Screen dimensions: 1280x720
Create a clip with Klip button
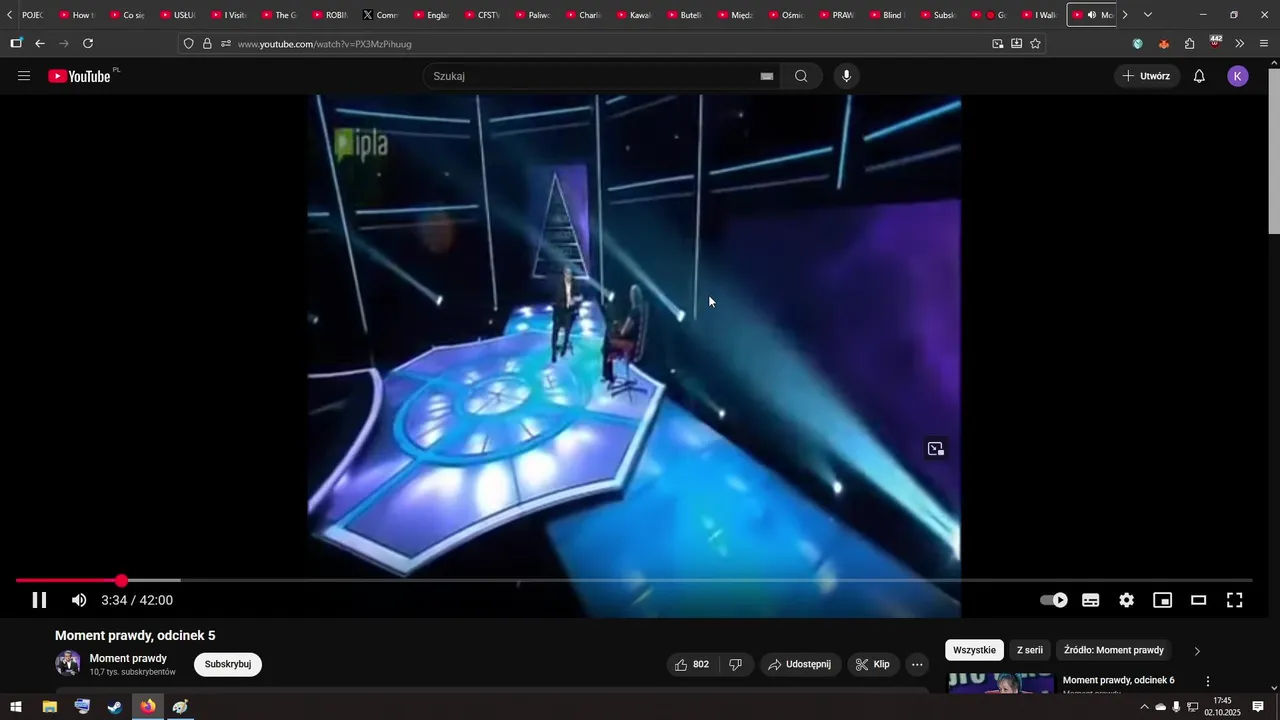873,664
